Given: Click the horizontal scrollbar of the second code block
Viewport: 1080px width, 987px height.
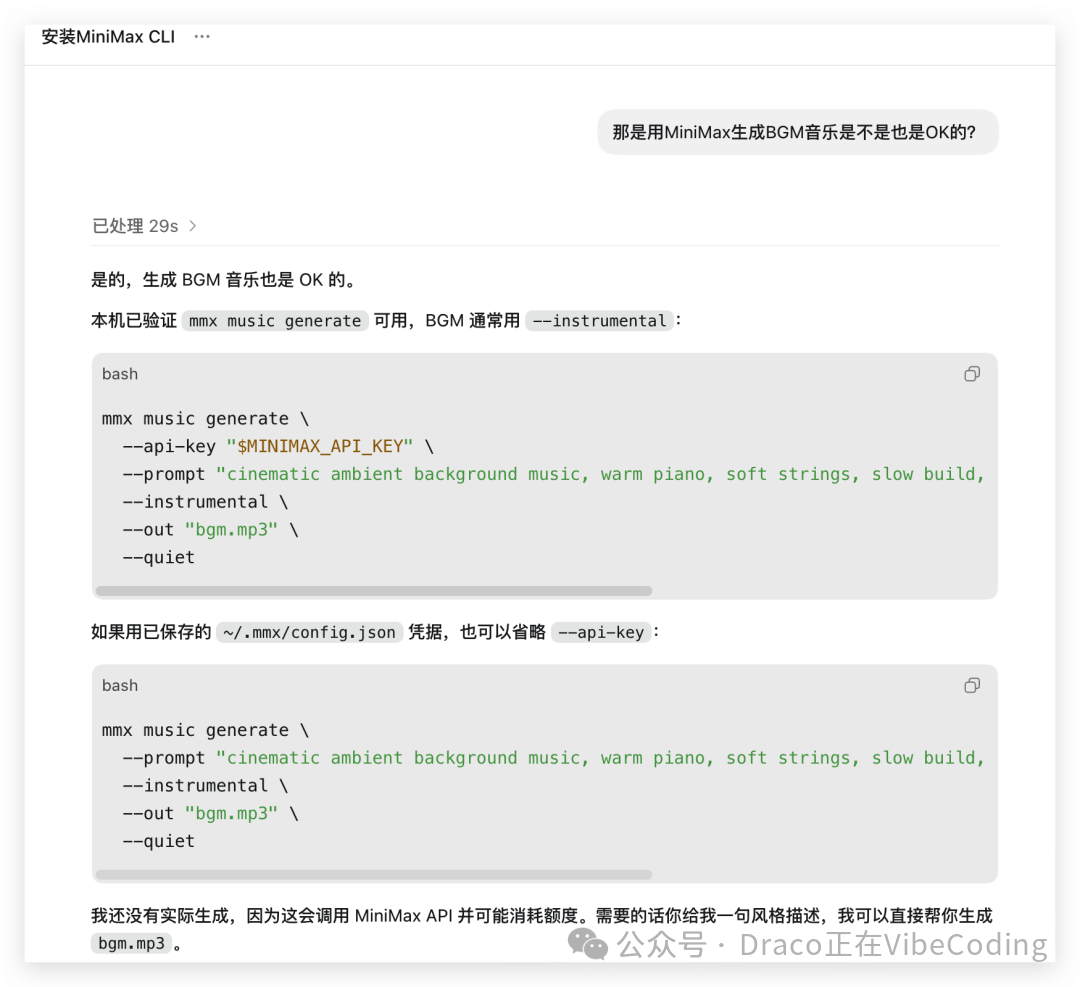Looking at the screenshot, I should tap(374, 875).
